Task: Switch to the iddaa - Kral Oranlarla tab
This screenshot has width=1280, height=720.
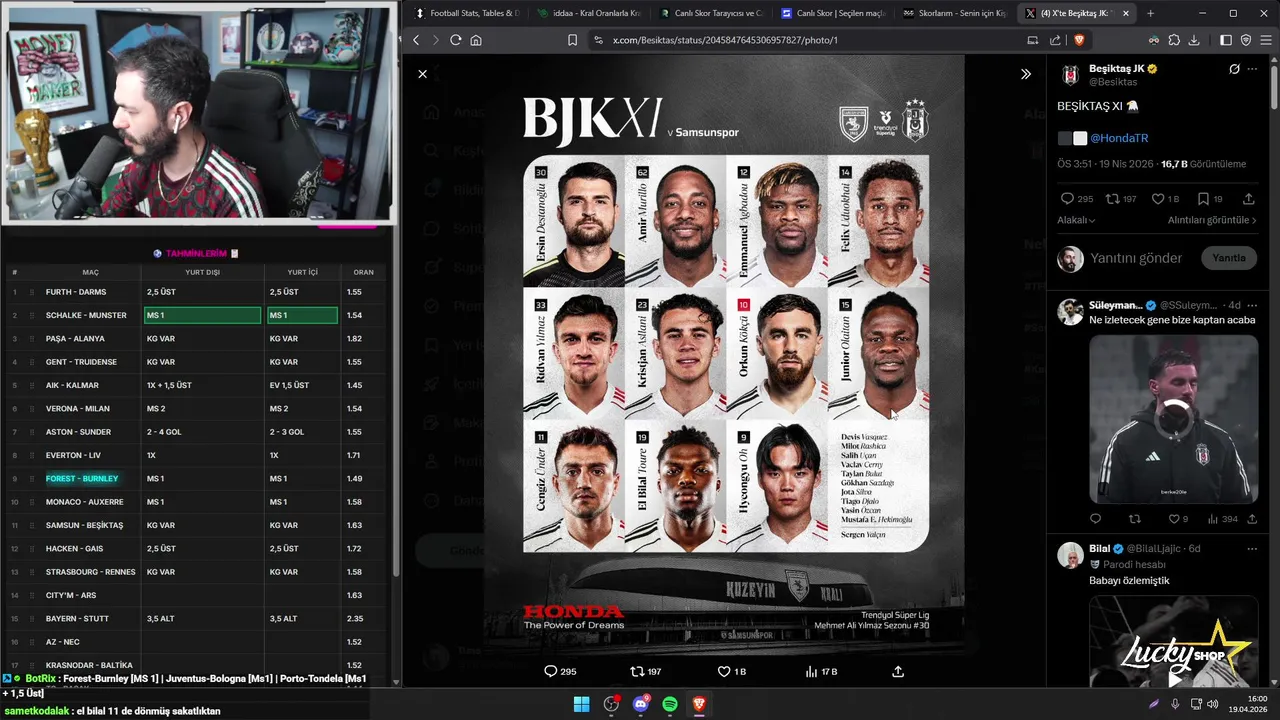Action: 588,13
